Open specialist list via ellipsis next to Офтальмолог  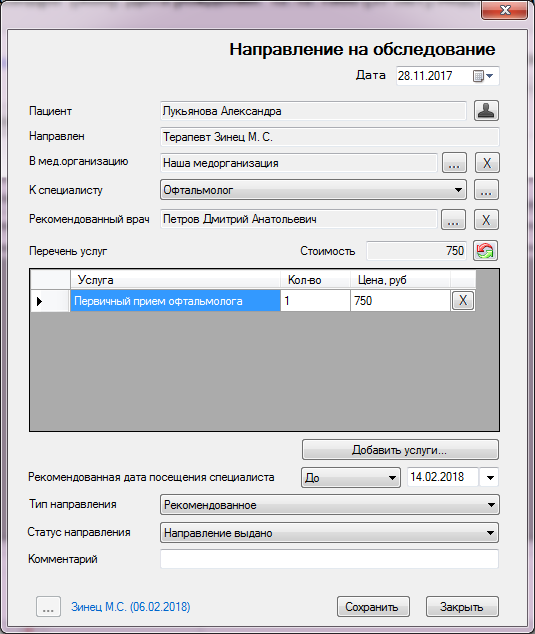tap(486, 190)
